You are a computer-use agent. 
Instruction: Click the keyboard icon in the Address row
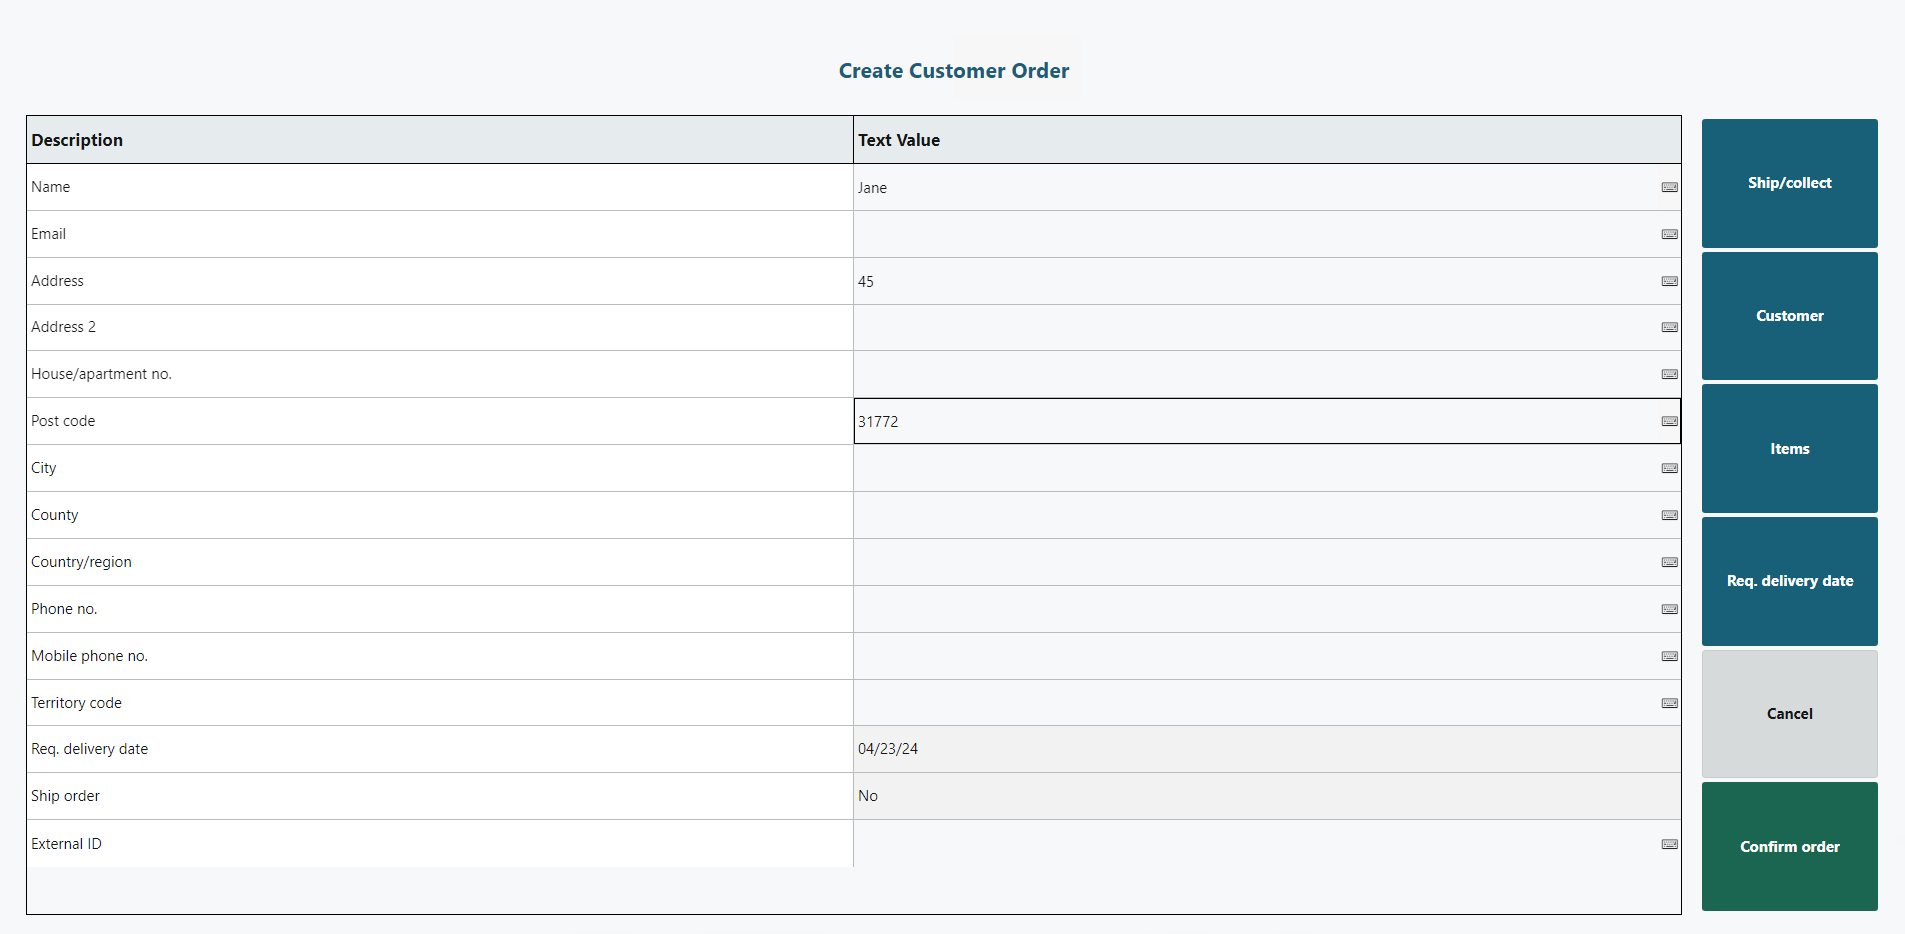pyautogui.click(x=1669, y=281)
